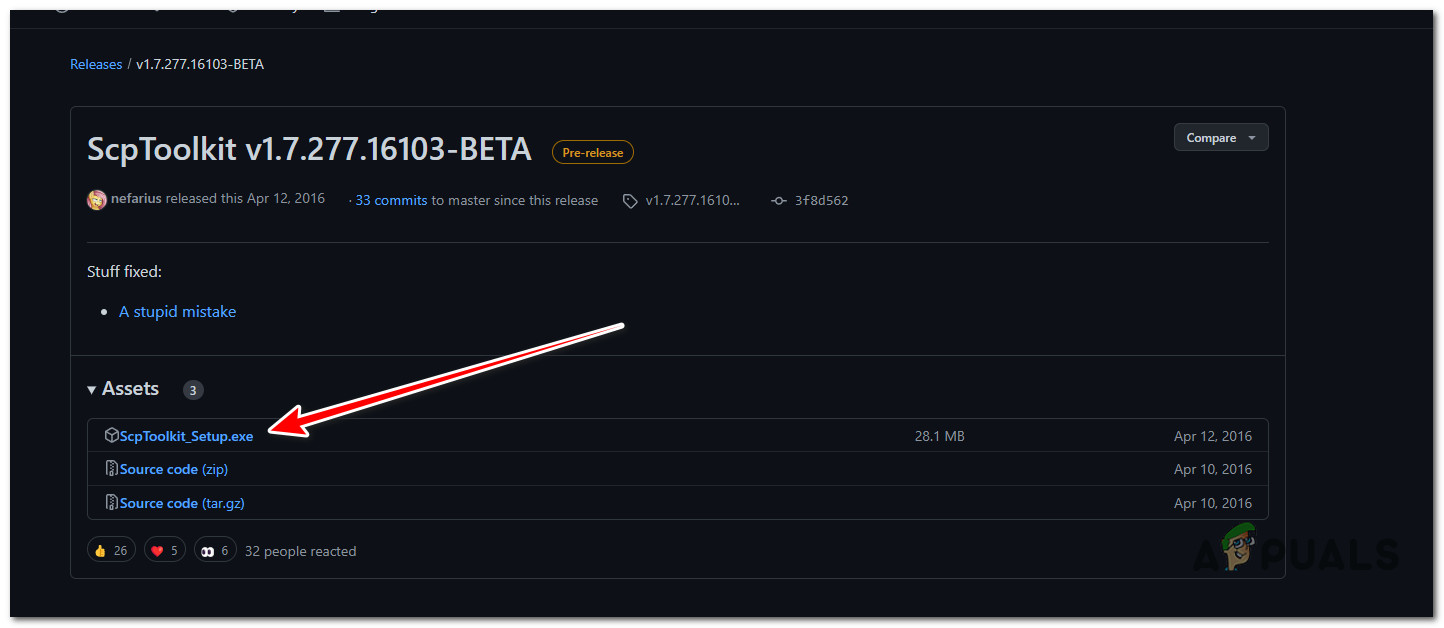Click the commit icon beside 3f8d562
1444x628 pixels.
click(779, 201)
